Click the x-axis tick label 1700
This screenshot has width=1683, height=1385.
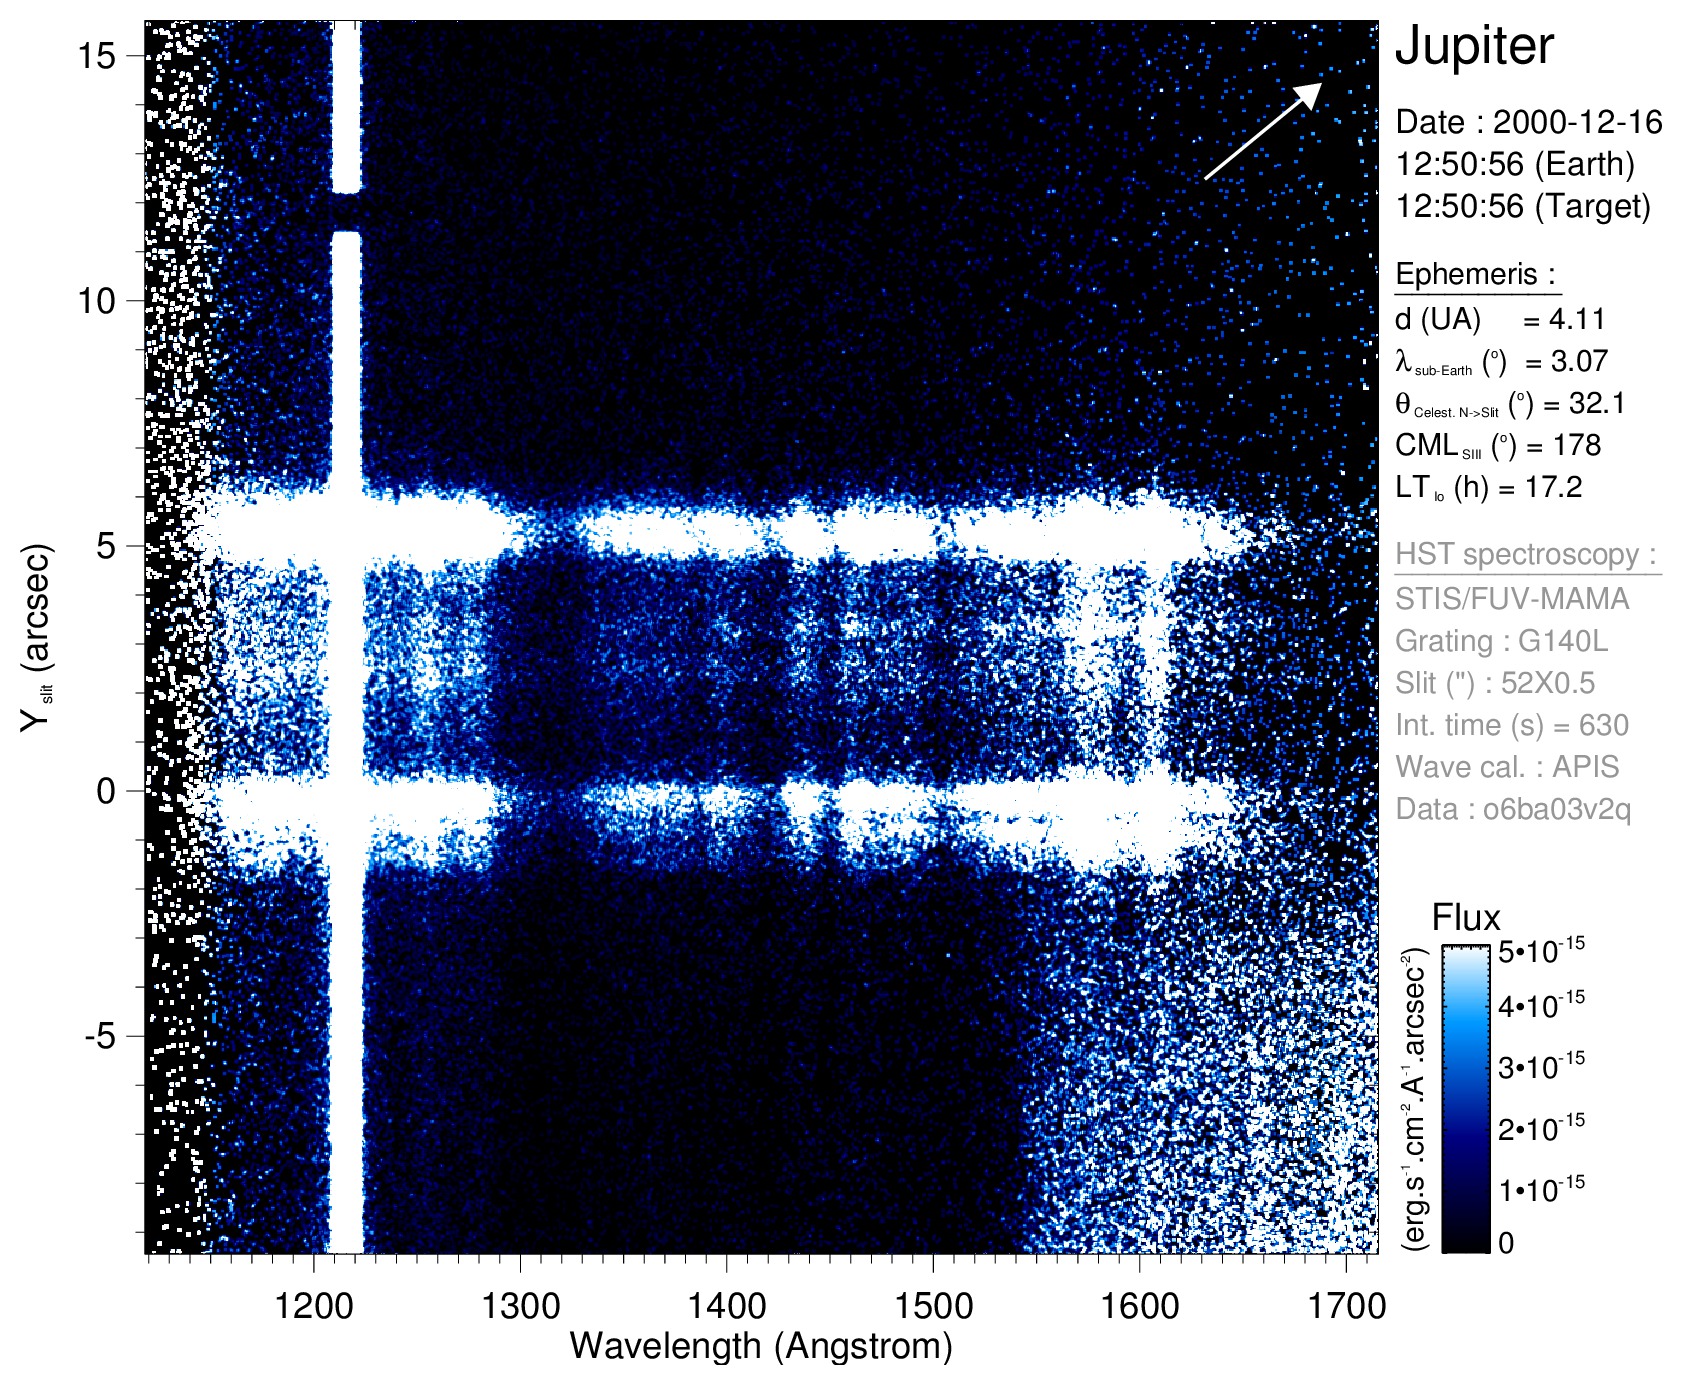(1346, 1306)
